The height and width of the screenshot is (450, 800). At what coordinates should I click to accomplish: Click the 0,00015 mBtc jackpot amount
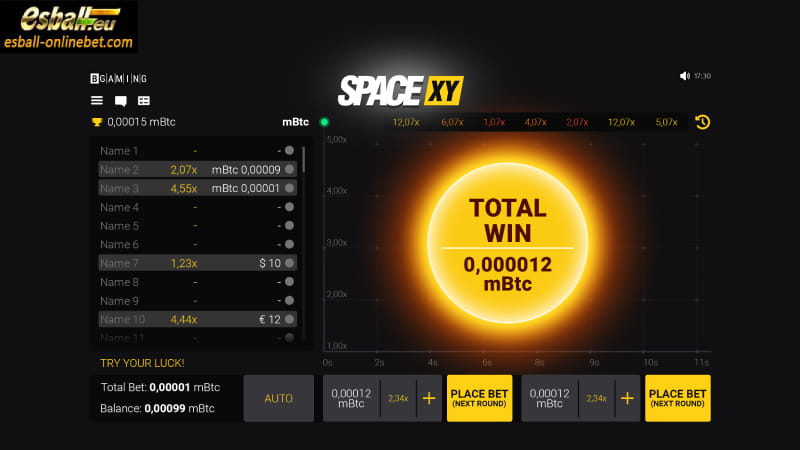(x=141, y=122)
